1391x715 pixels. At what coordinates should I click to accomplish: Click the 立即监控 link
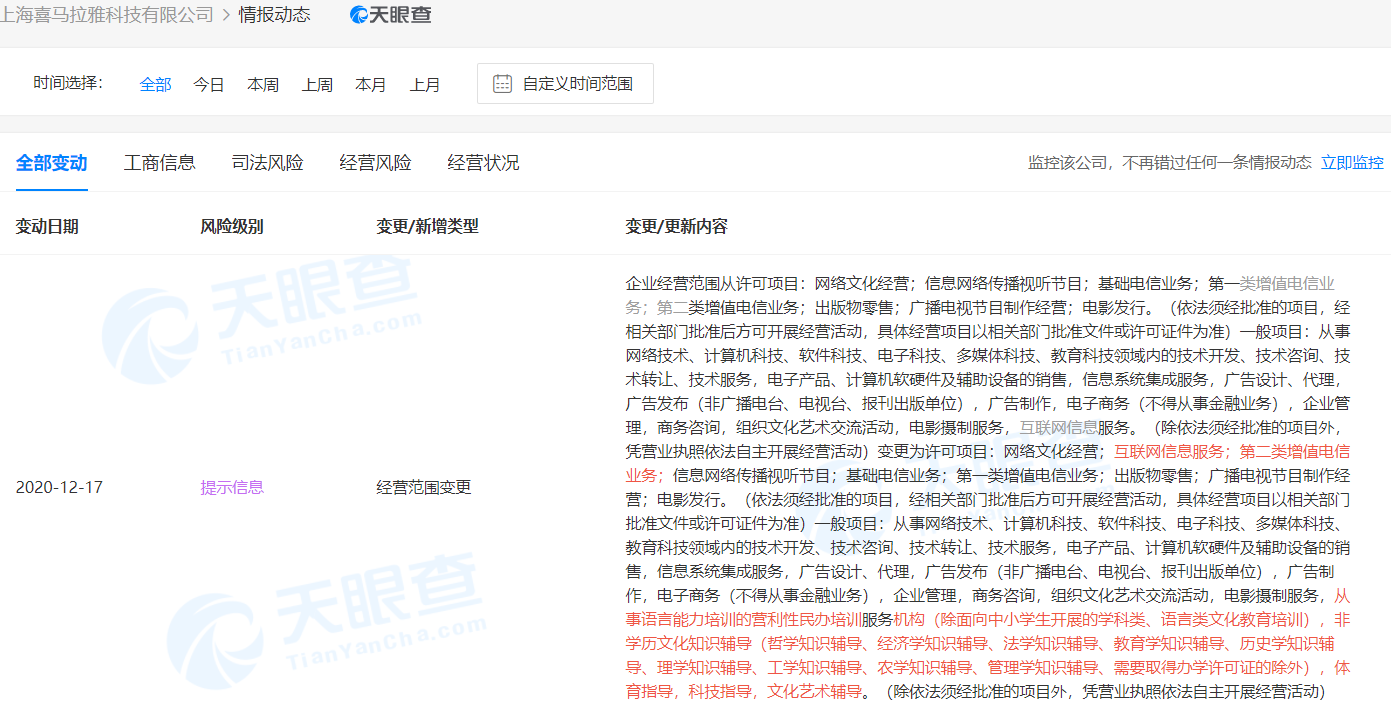1352,163
